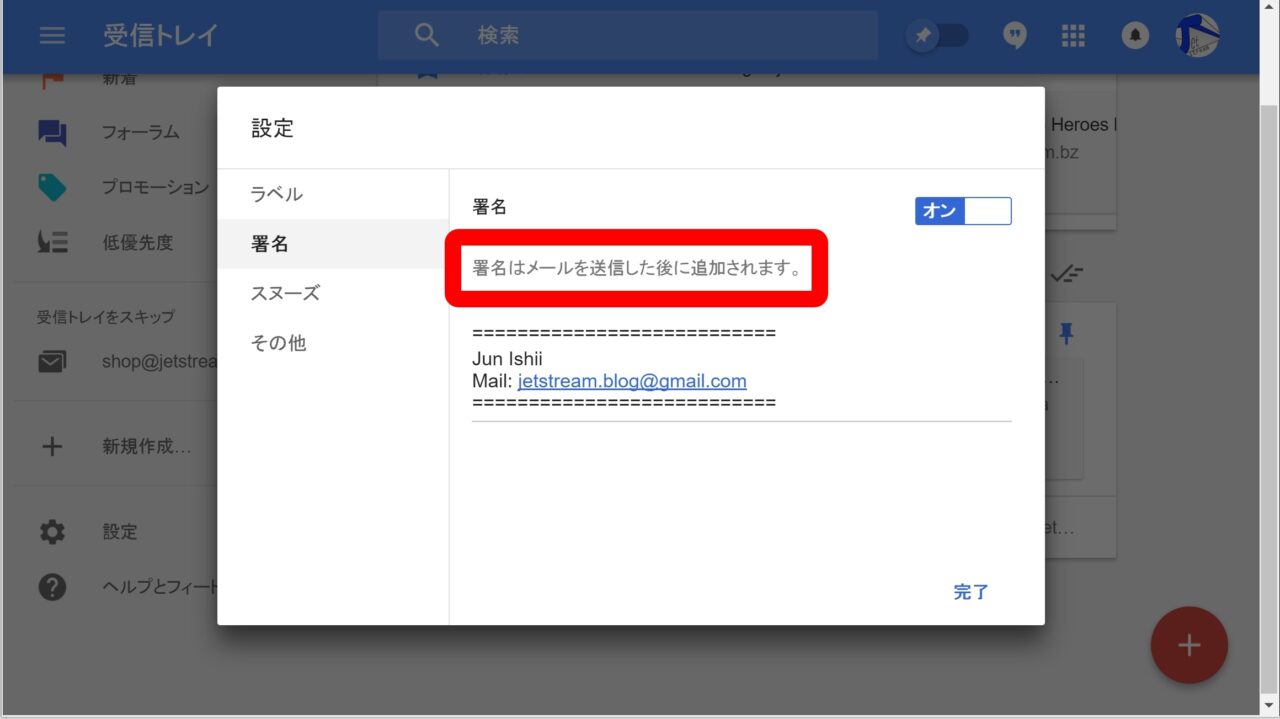Viewport: 1280px width, 719px height.
Task: Click the red compose plus button
Action: (x=1188, y=645)
